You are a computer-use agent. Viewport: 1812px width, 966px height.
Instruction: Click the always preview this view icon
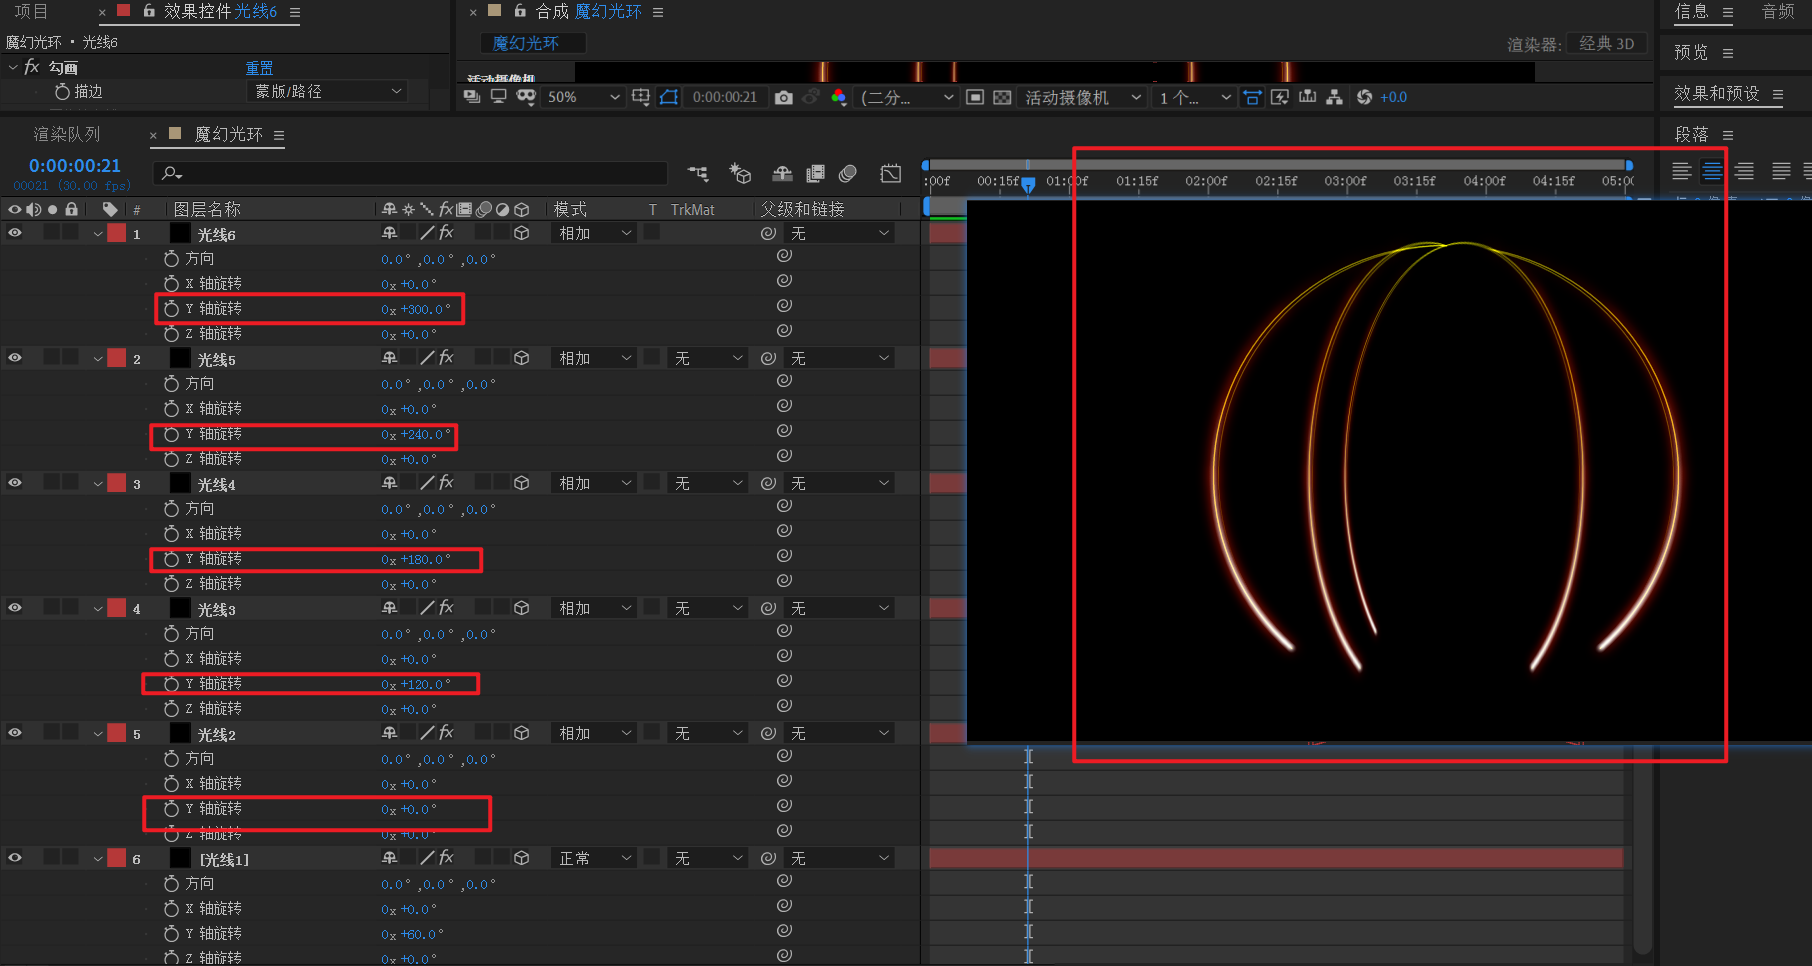[x=472, y=97]
